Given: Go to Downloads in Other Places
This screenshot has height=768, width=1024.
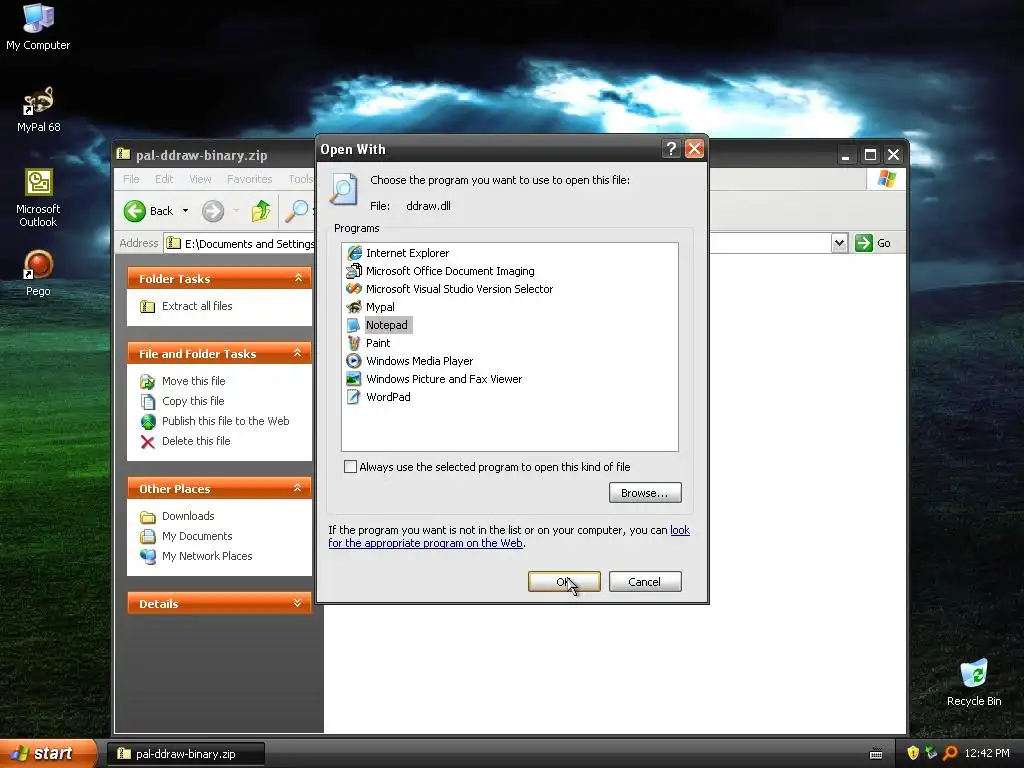Looking at the screenshot, I should [188, 516].
